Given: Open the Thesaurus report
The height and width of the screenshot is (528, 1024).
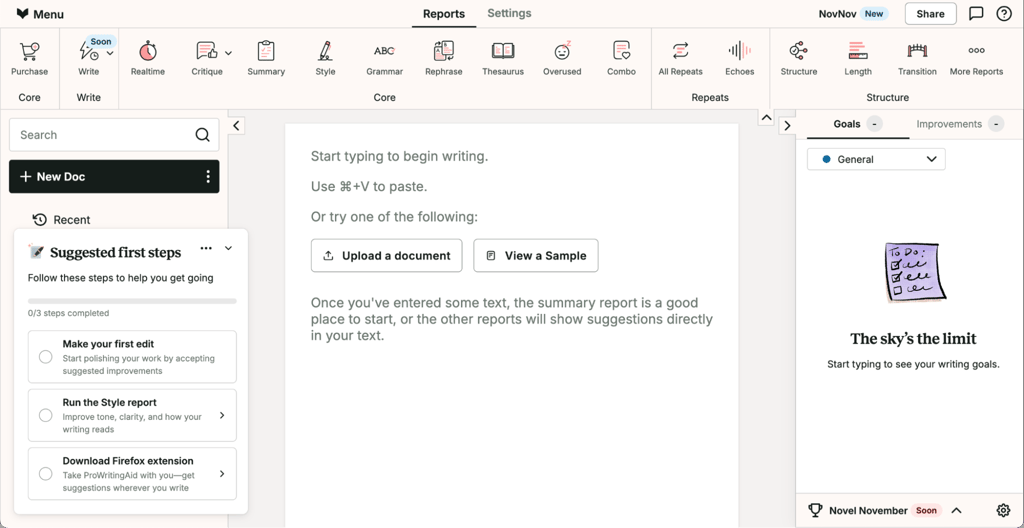Looking at the screenshot, I should [x=503, y=59].
